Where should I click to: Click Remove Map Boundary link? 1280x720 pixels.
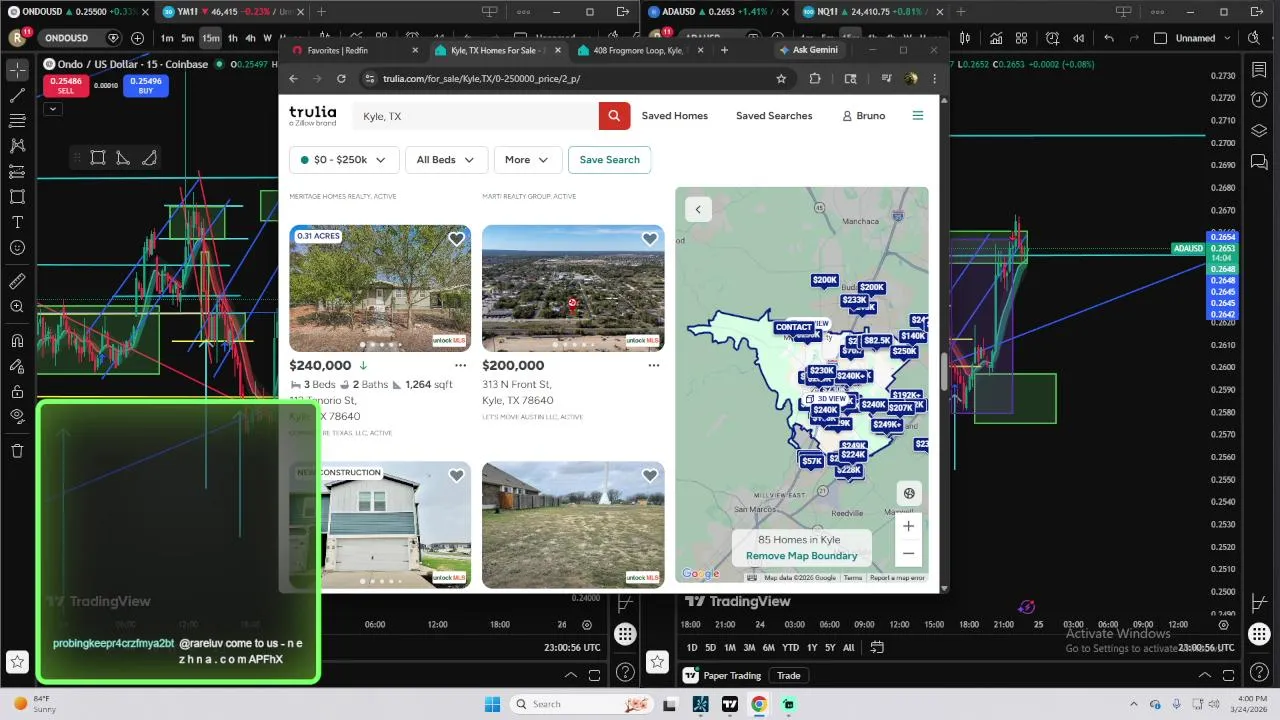click(801, 556)
